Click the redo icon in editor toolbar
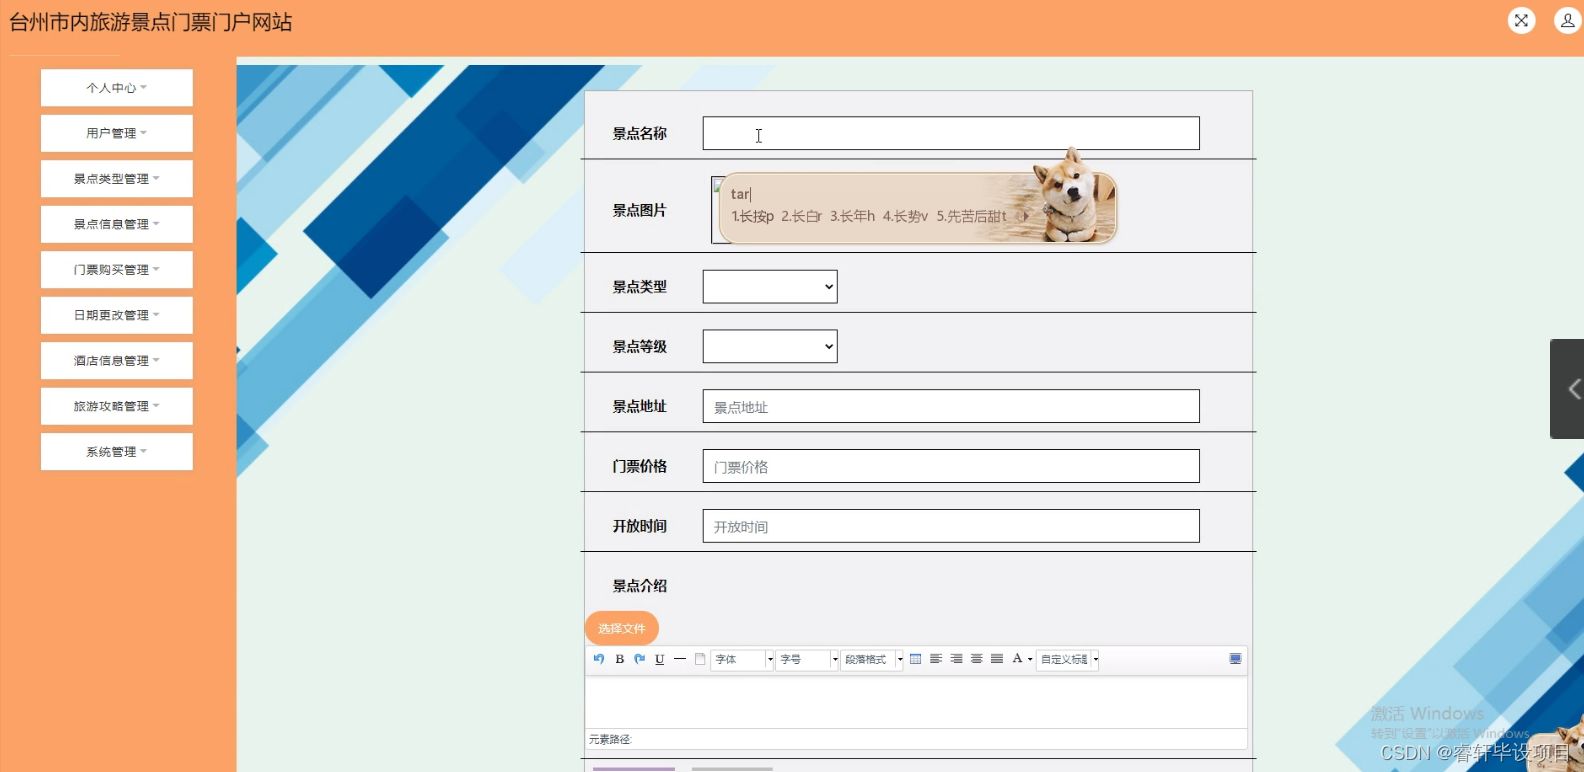Screen dimensions: 1584x772 (639, 659)
